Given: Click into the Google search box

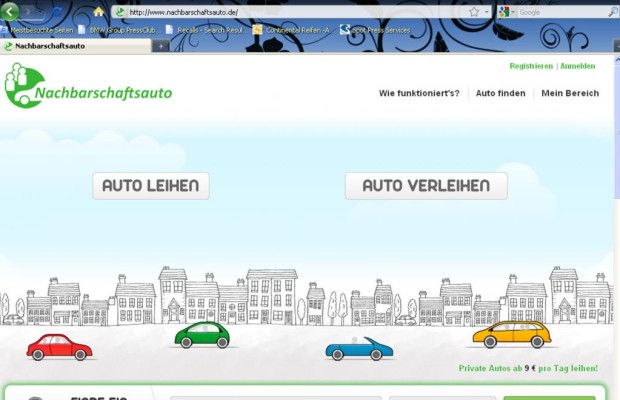Looking at the screenshot, I should click(x=561, y=12).
